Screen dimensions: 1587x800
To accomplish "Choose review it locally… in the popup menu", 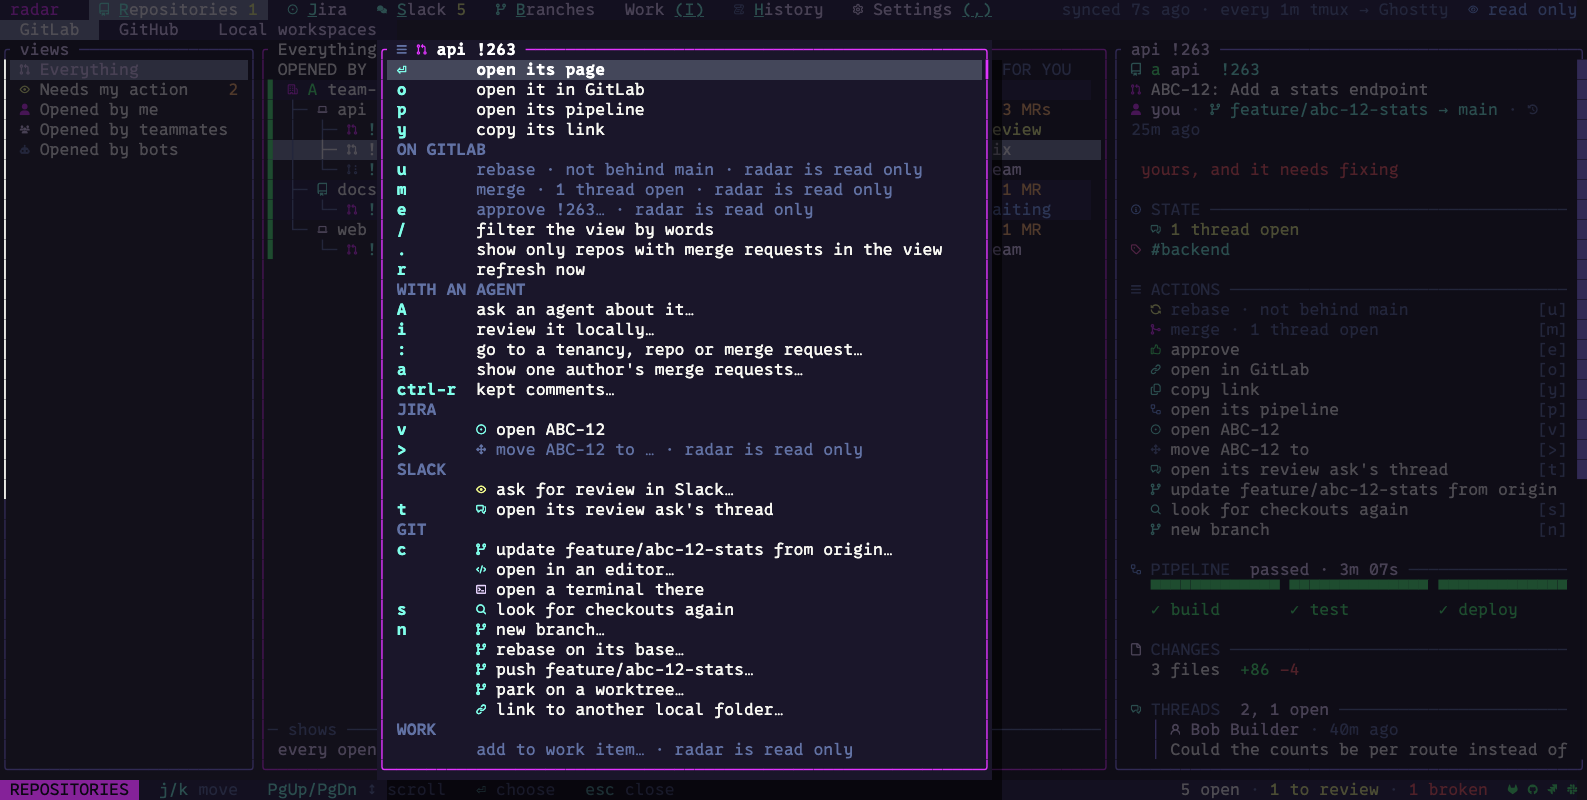I will click(685, 330).
